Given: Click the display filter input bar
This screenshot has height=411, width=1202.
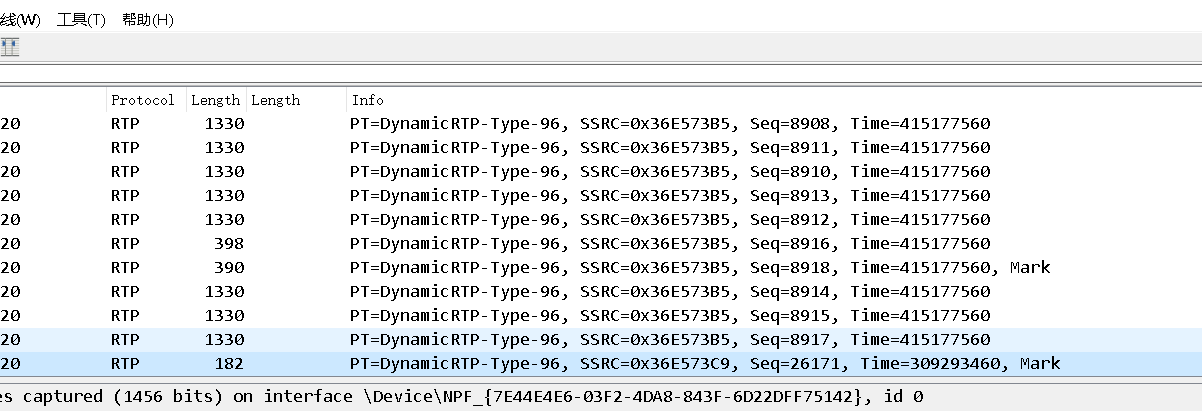Looking at the screenshot, I should (600, 73).
